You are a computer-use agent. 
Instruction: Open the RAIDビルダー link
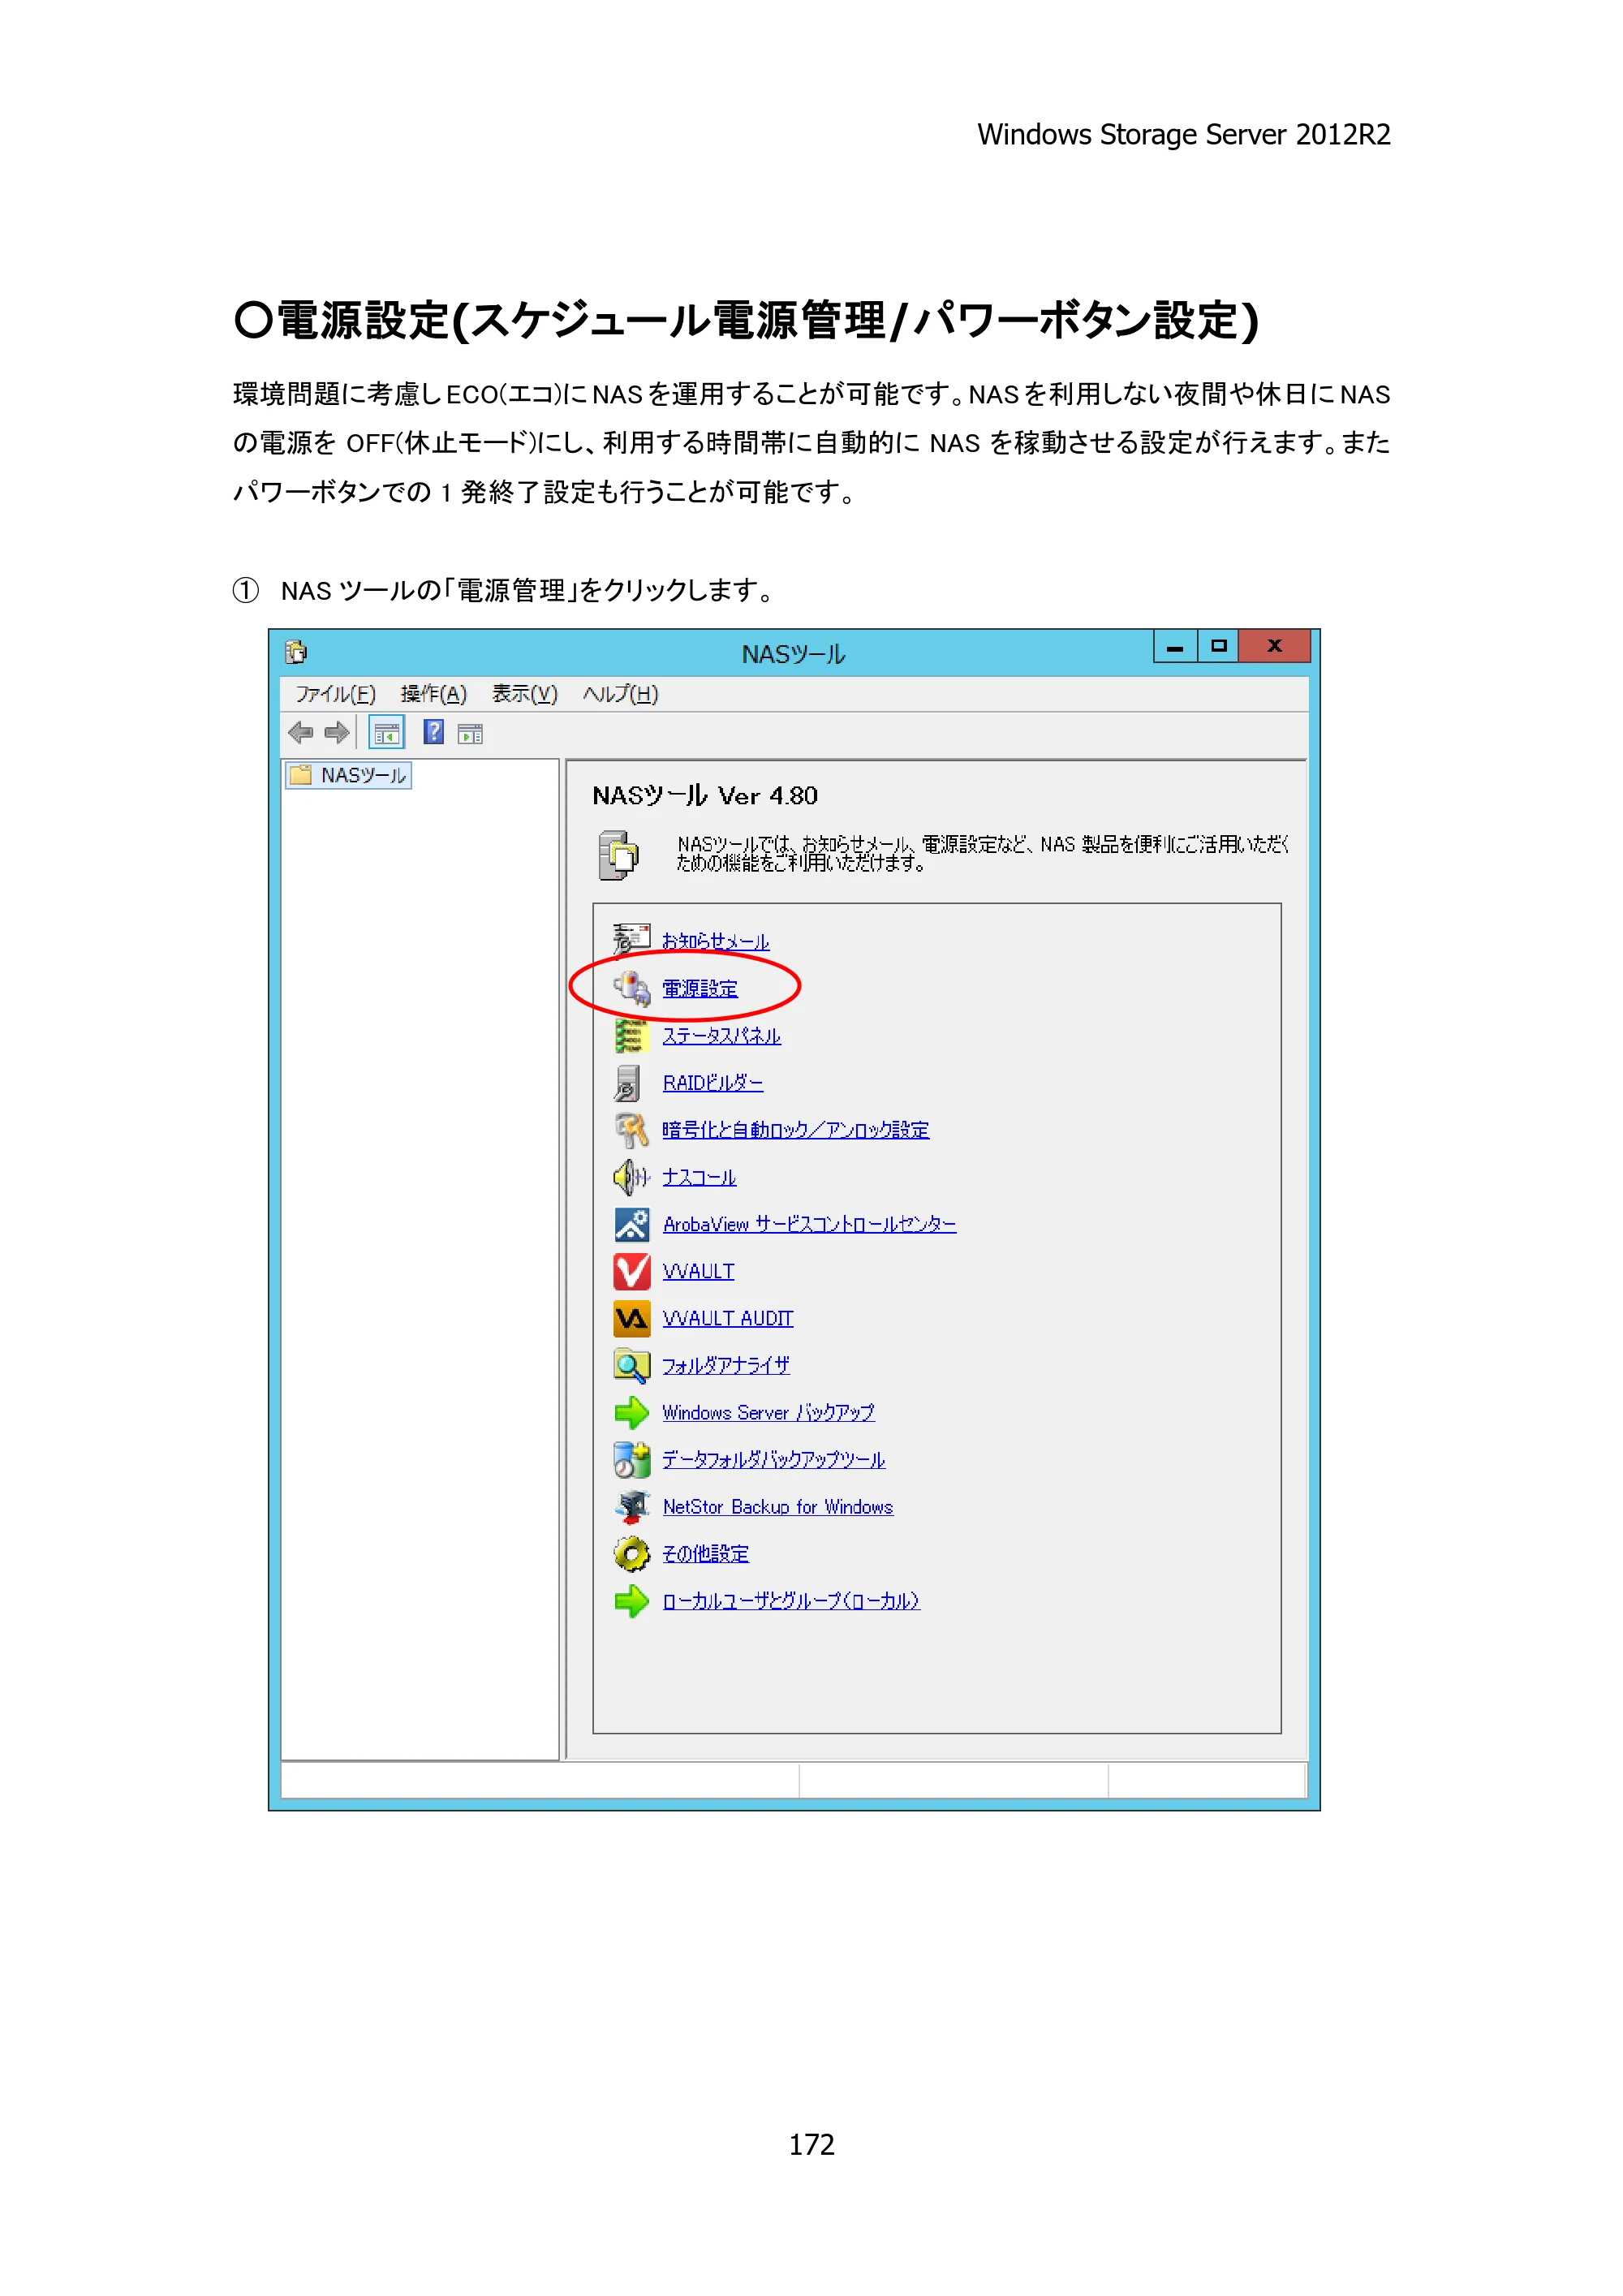coord(712,1082)
